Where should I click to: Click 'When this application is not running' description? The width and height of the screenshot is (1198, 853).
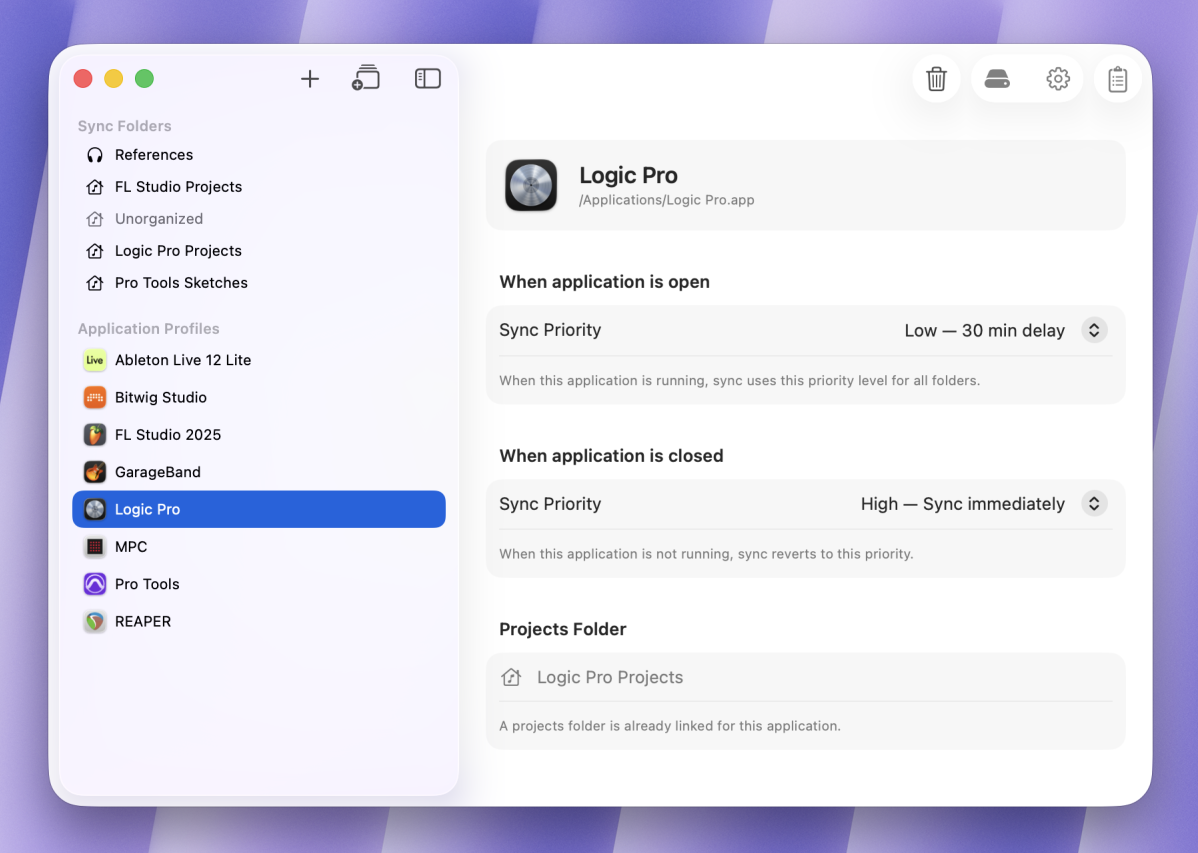point(706,554)
